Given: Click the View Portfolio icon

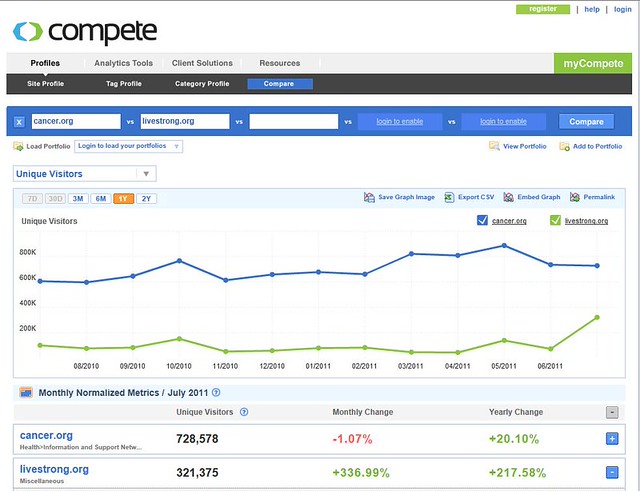Looking at the screenshot, I should tap(494, 146).
